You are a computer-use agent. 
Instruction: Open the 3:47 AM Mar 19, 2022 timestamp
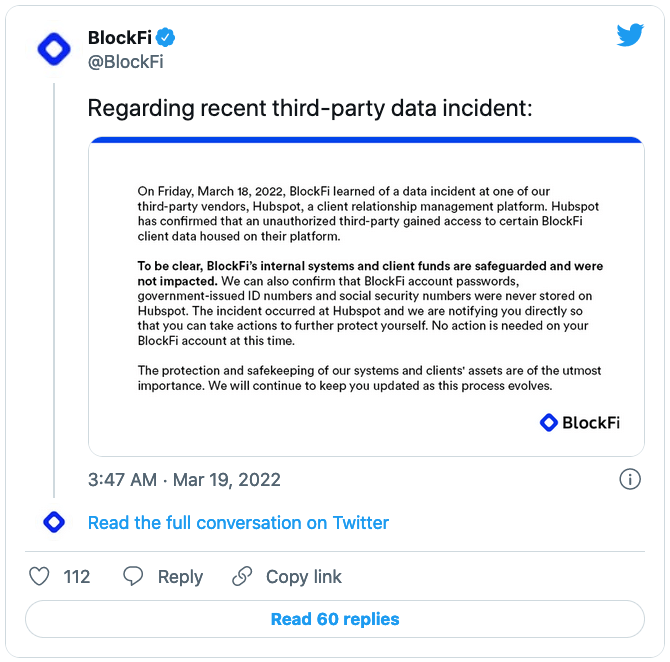tap(184, 480)
